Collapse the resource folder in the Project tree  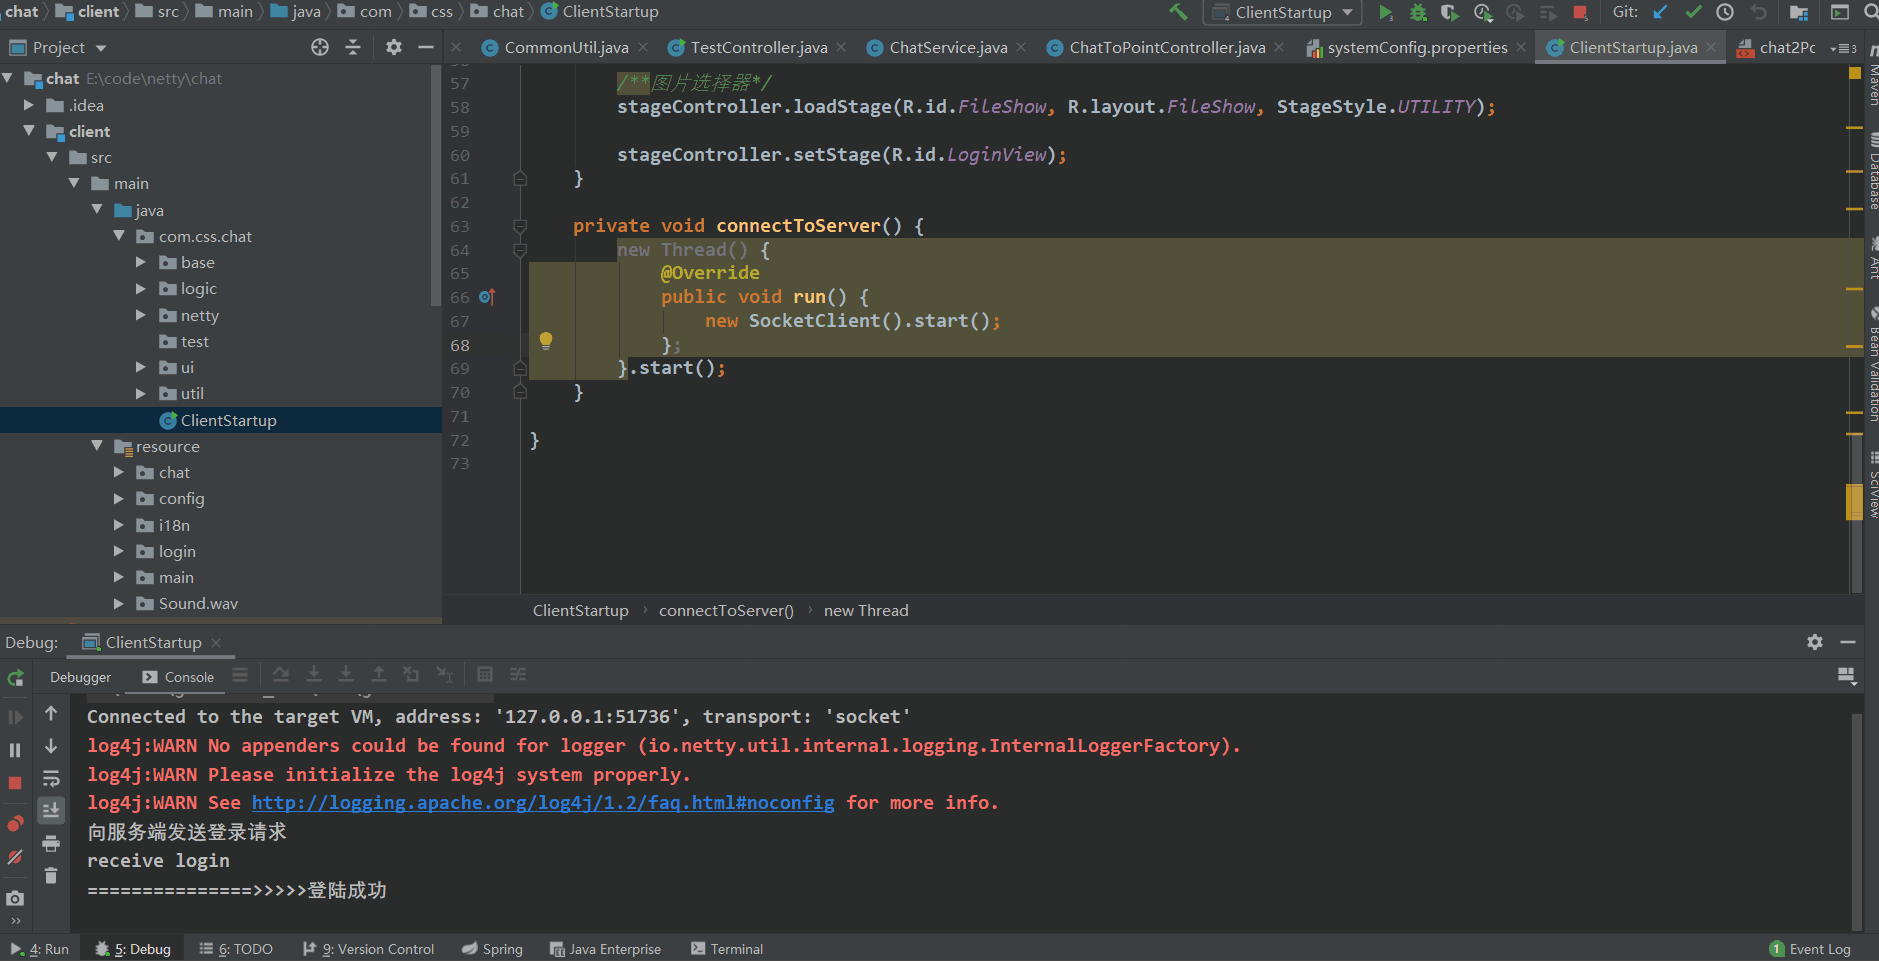click(97, 446)
